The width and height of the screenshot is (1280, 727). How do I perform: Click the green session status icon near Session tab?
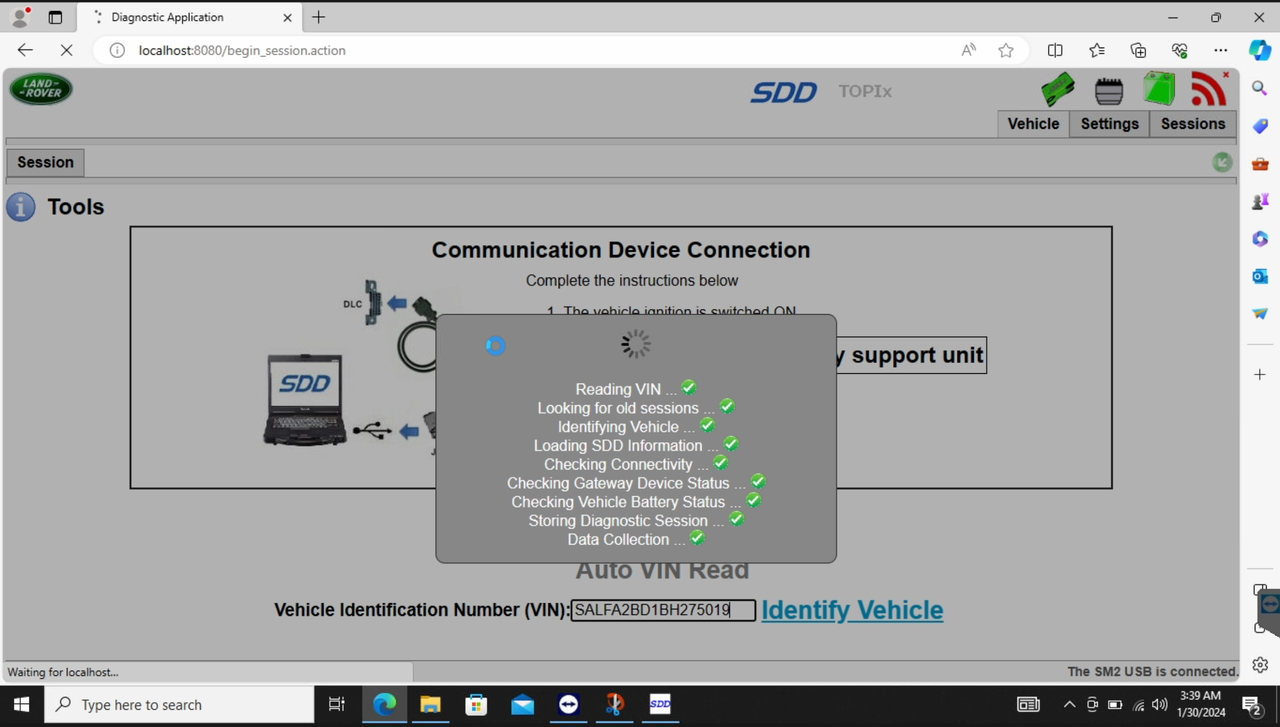1222,161
